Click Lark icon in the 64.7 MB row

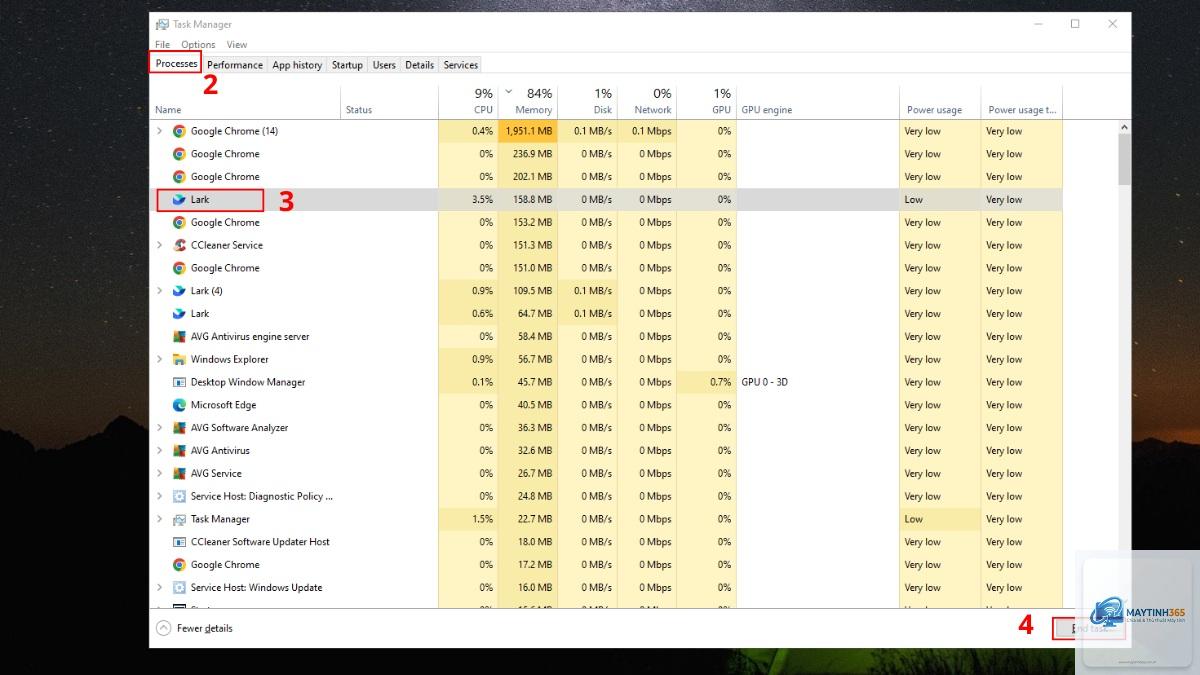pos(179,313)
